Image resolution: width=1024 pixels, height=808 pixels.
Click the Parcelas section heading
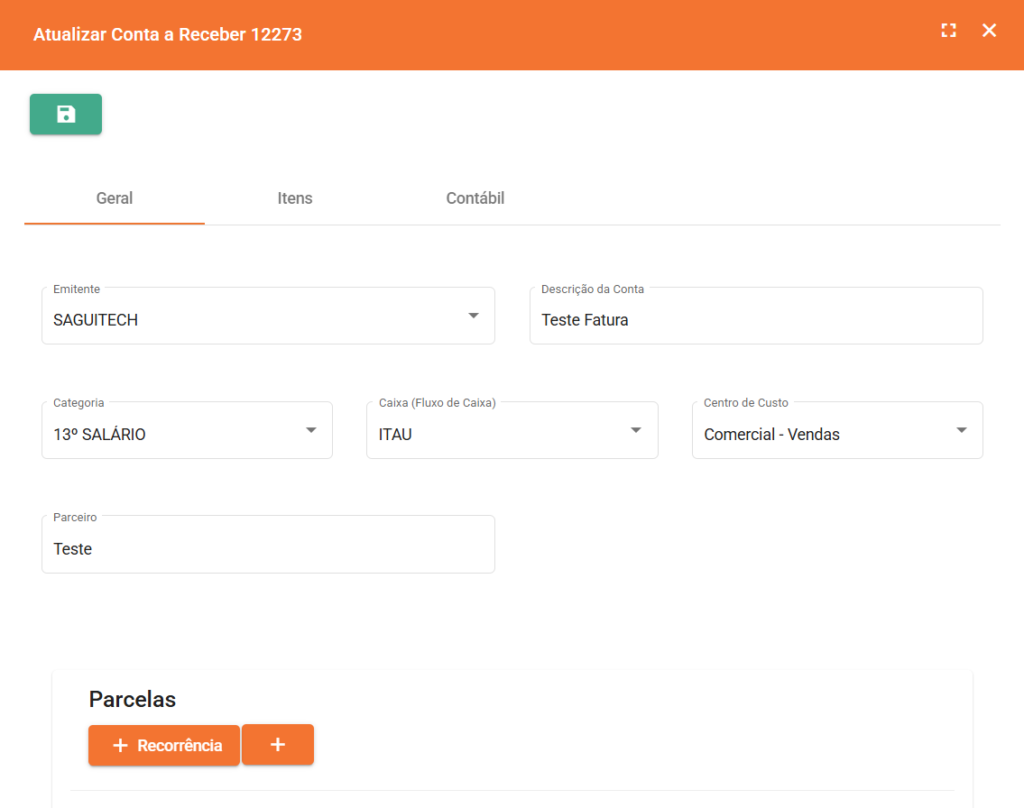pyautogui.click(x=132, y=699)
